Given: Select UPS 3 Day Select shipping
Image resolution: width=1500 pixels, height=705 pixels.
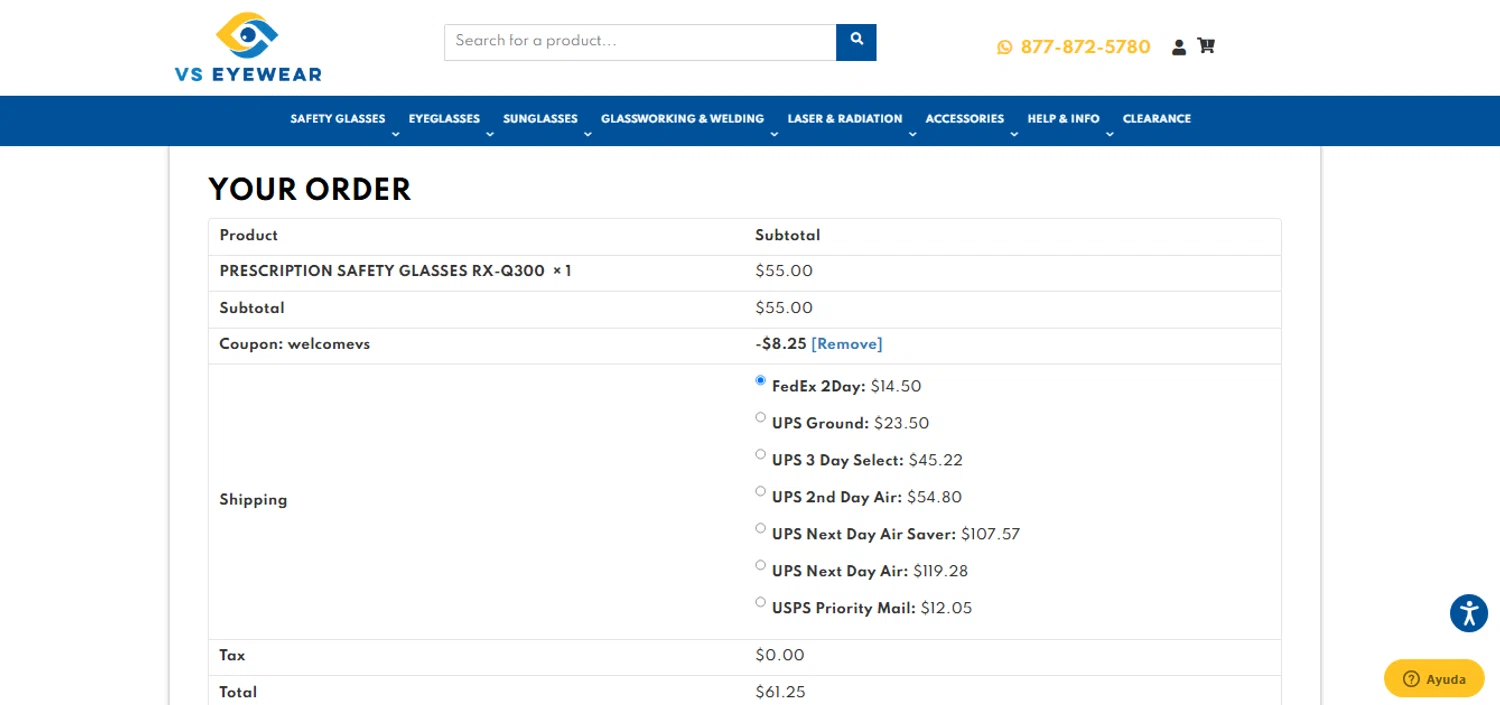Looking at the screenshot, I should point(761,455).
